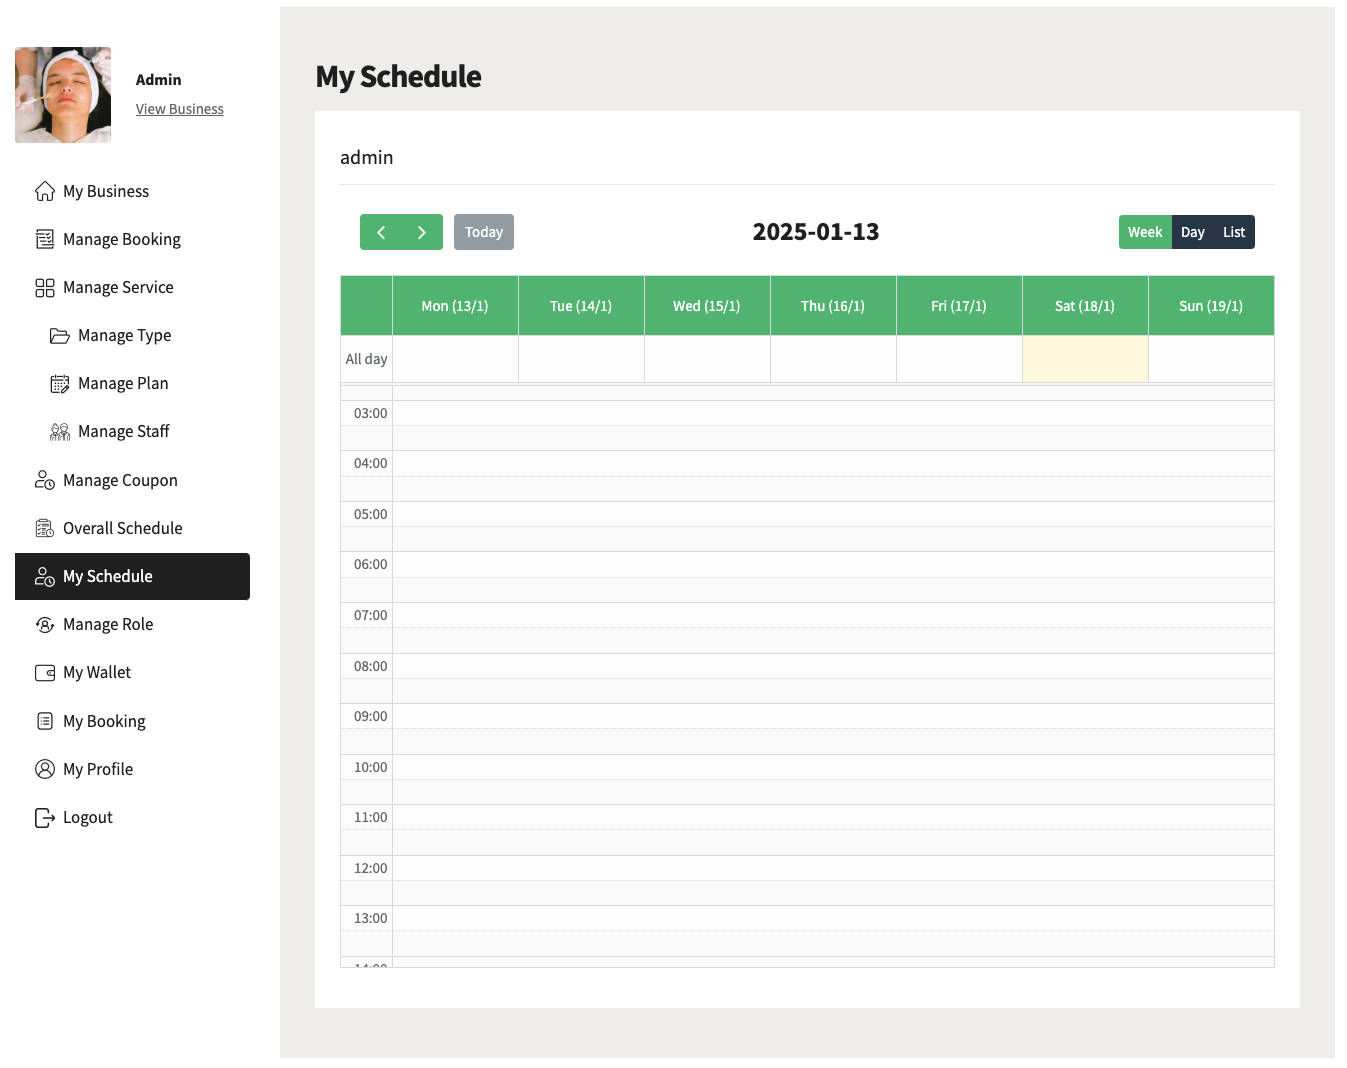Screen dimensions: 1347x1068
Task: Click the next week chevron arrow
Action: 421,231
